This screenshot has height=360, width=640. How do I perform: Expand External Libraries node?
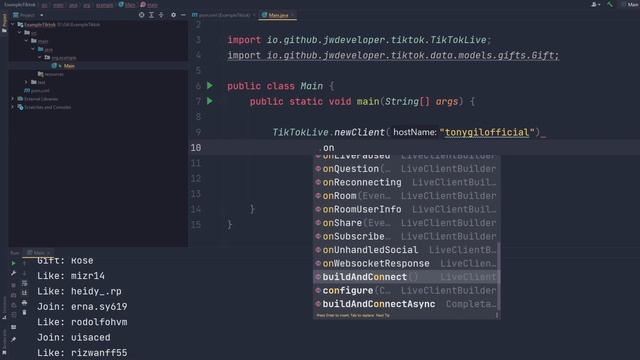pos(13,99)
